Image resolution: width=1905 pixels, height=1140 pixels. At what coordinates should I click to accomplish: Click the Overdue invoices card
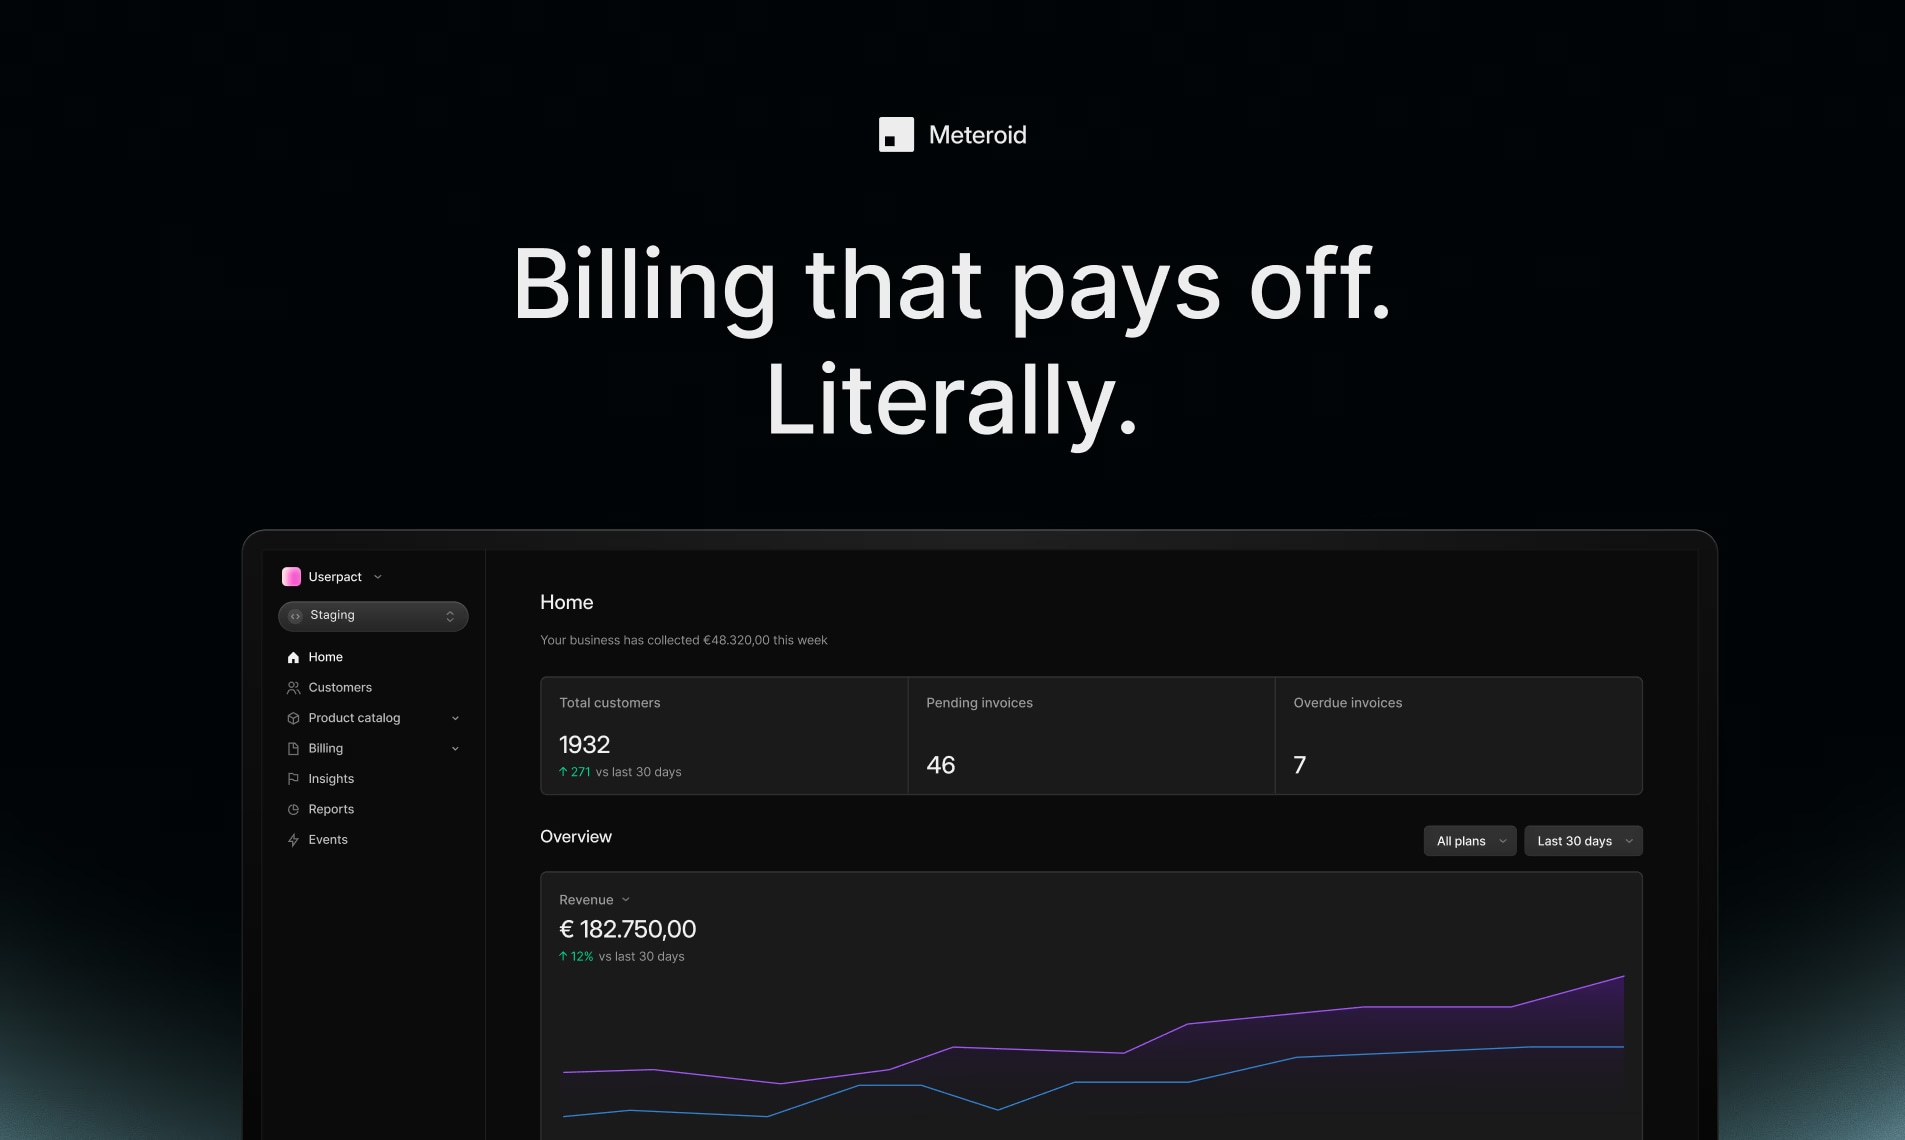(x=1459, y=736)
